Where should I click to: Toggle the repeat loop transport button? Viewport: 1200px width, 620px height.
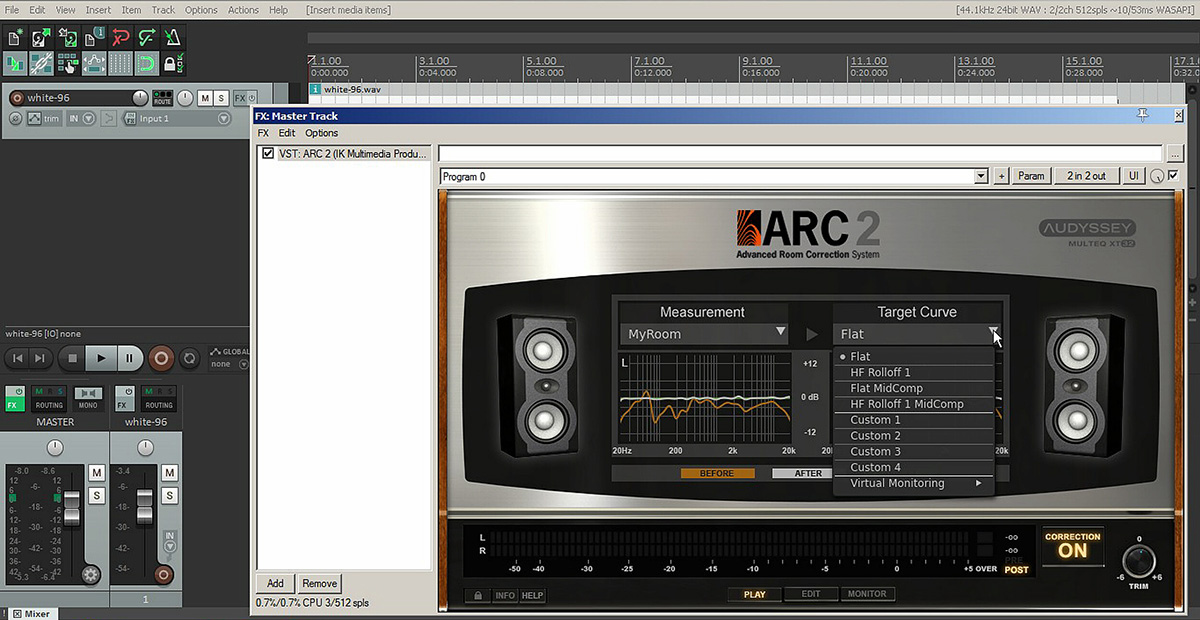(x=189, y=358)
